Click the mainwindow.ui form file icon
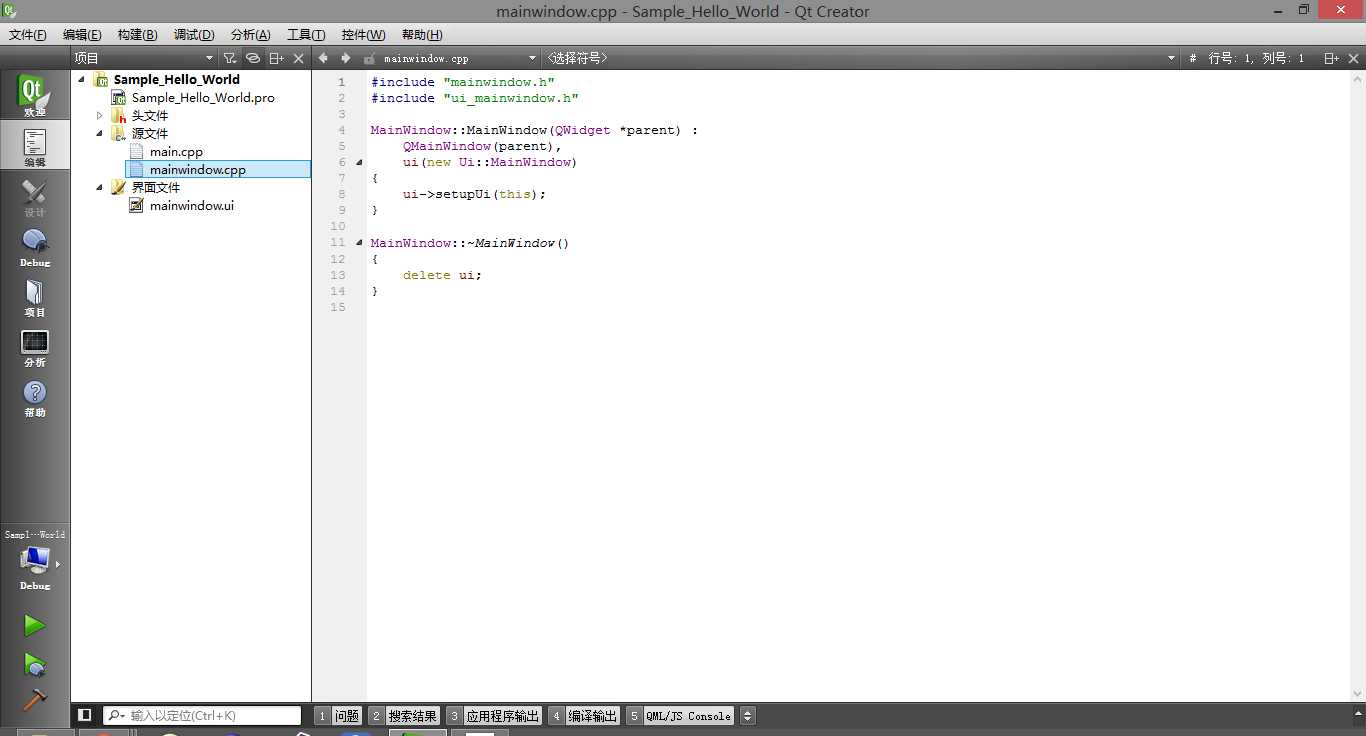 tap(137, 205)
